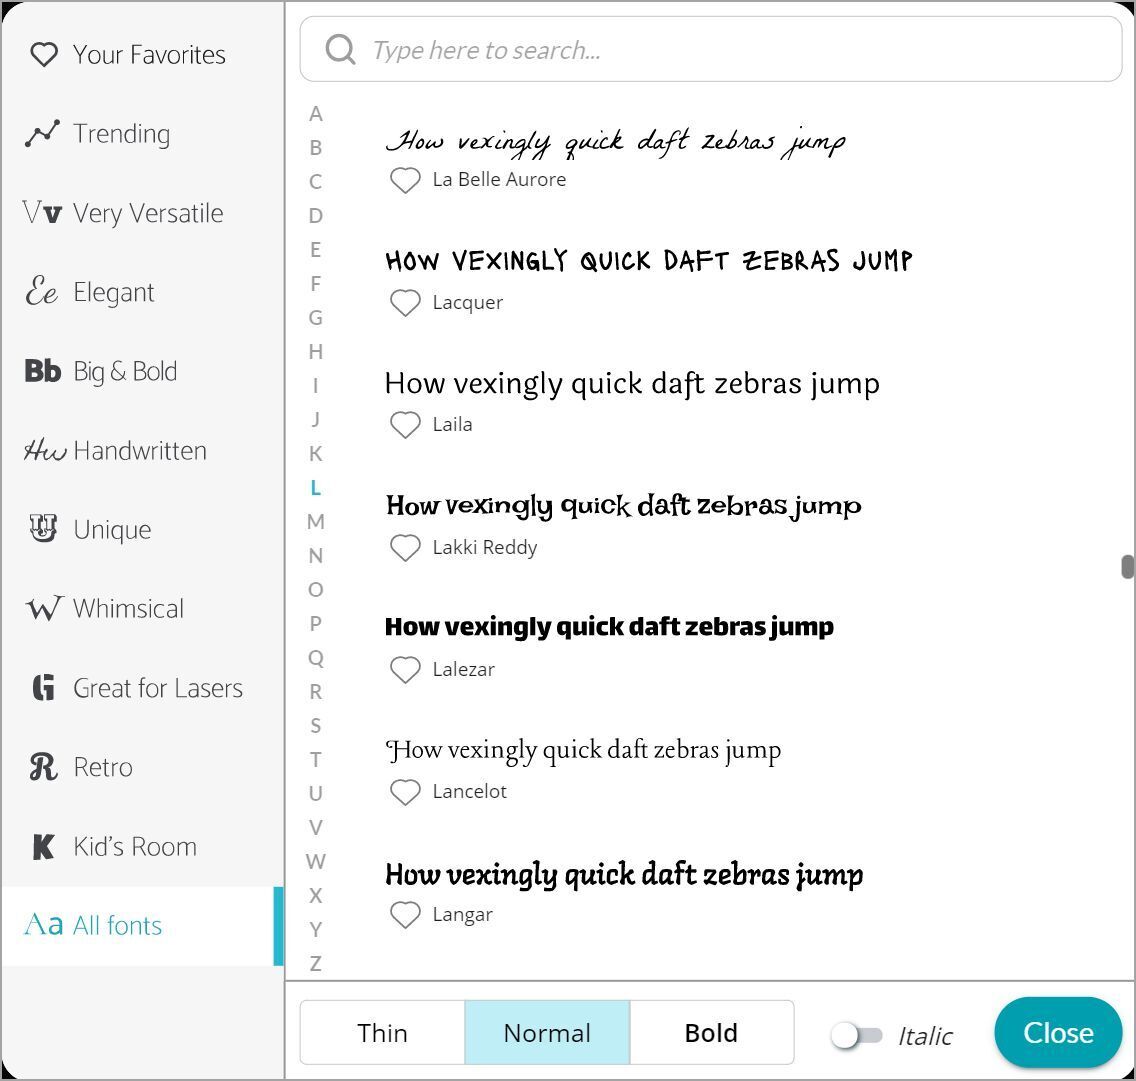Image resolution: width=1136 pixels, height=1081 pixels.
Task: Go to the highlighted letter L
Action: coord(315,488)
